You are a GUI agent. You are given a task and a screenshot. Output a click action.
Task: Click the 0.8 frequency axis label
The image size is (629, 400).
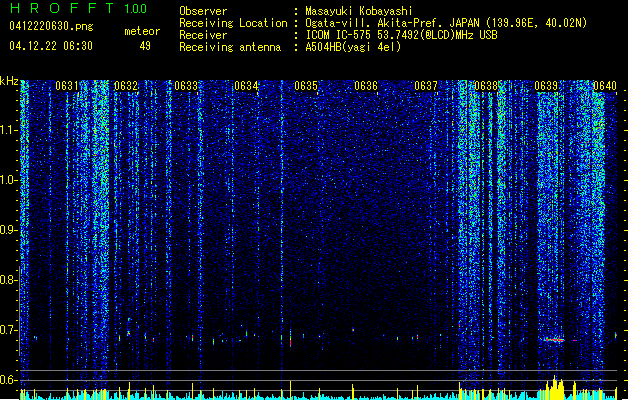point(9,280)
